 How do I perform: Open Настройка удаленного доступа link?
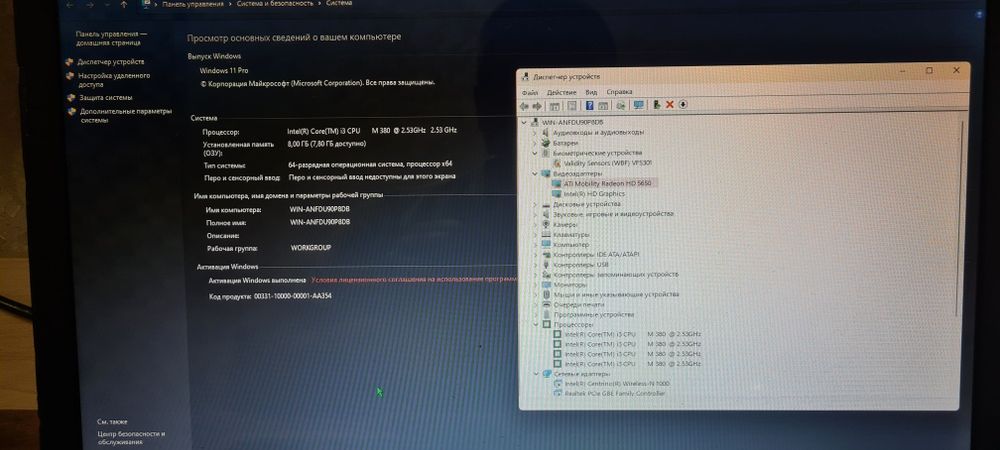(x=115, y=80)
